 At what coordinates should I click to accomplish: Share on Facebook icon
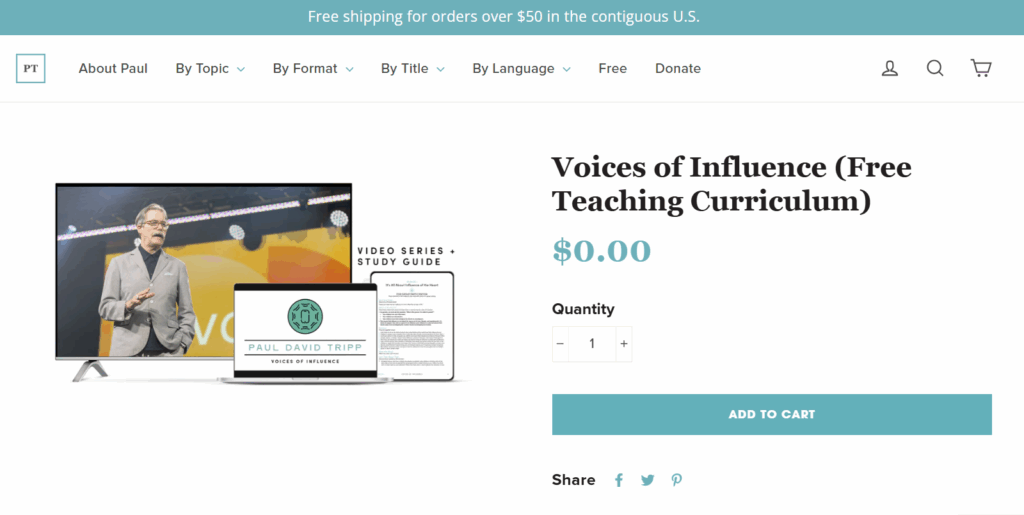(x=619, y=480)
